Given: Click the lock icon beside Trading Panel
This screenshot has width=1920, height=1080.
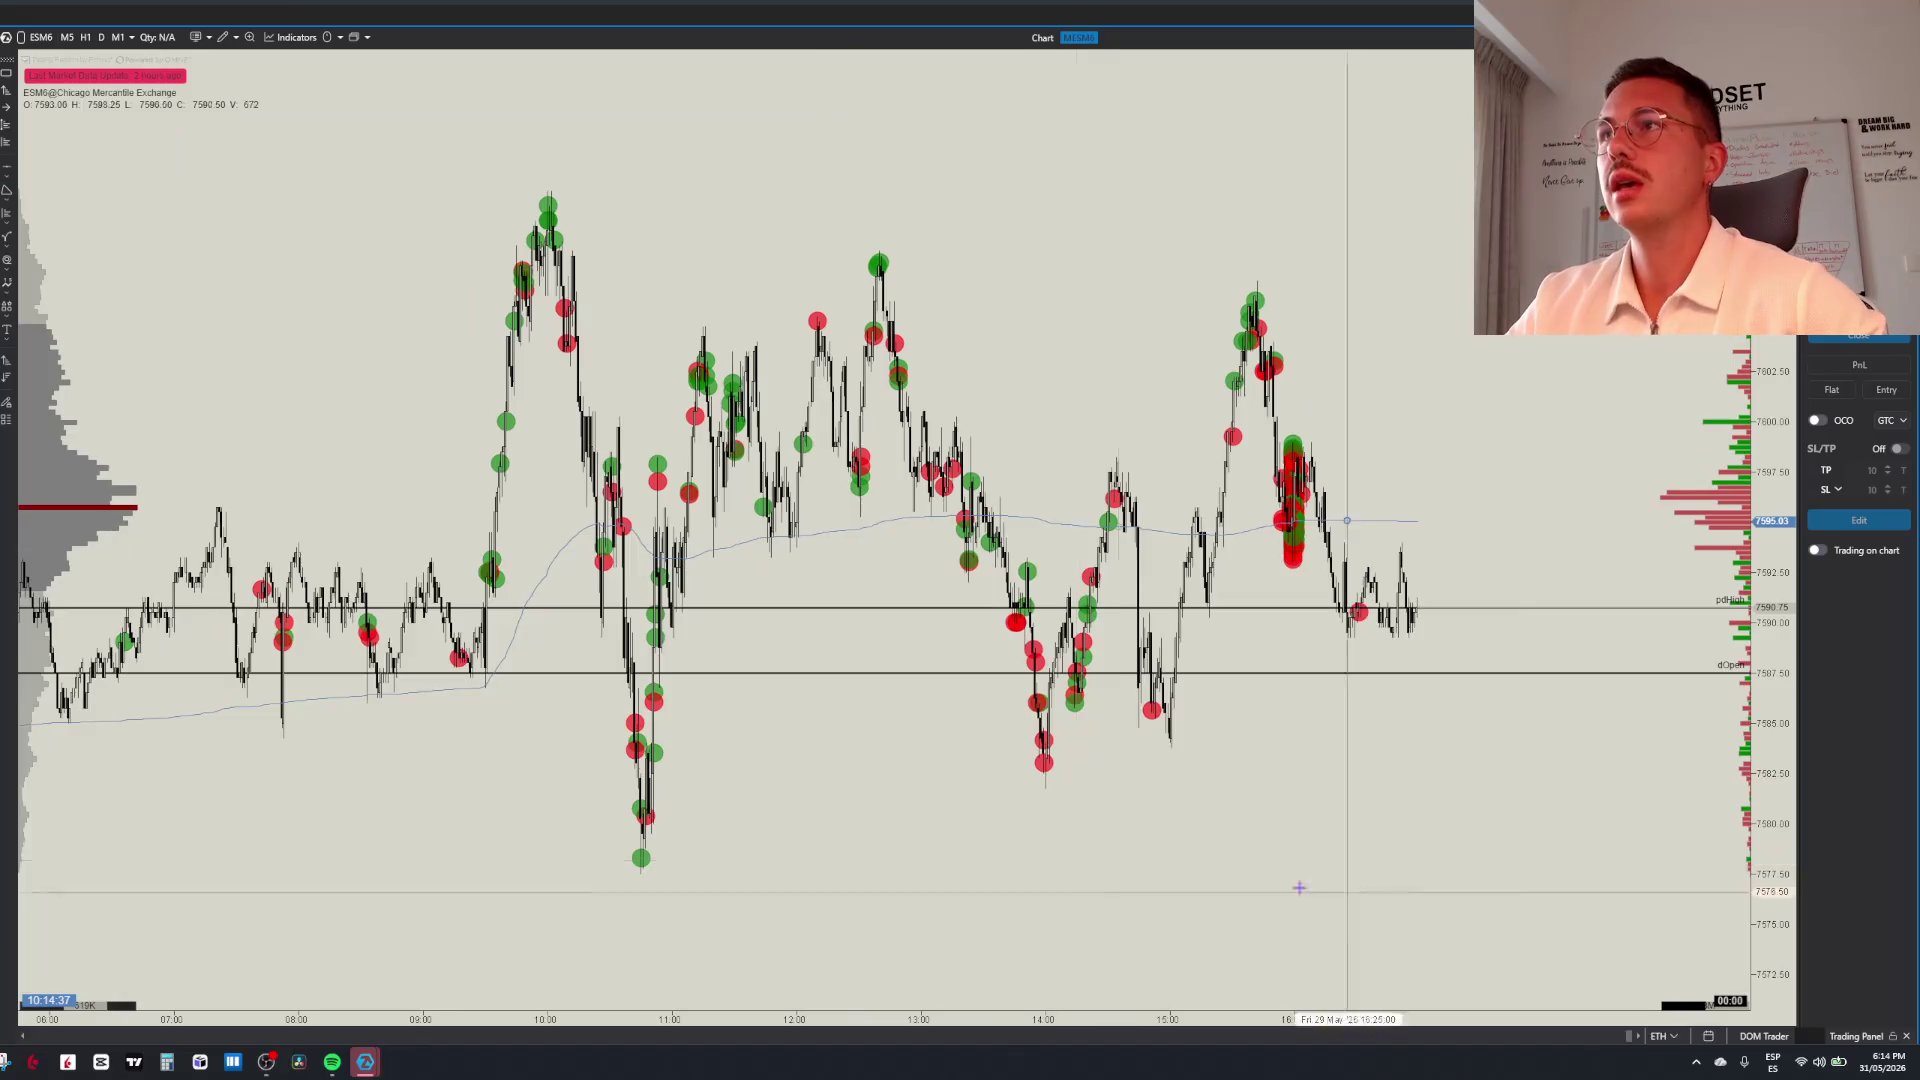Looking at the screenshot, I should (1892, 1036).
